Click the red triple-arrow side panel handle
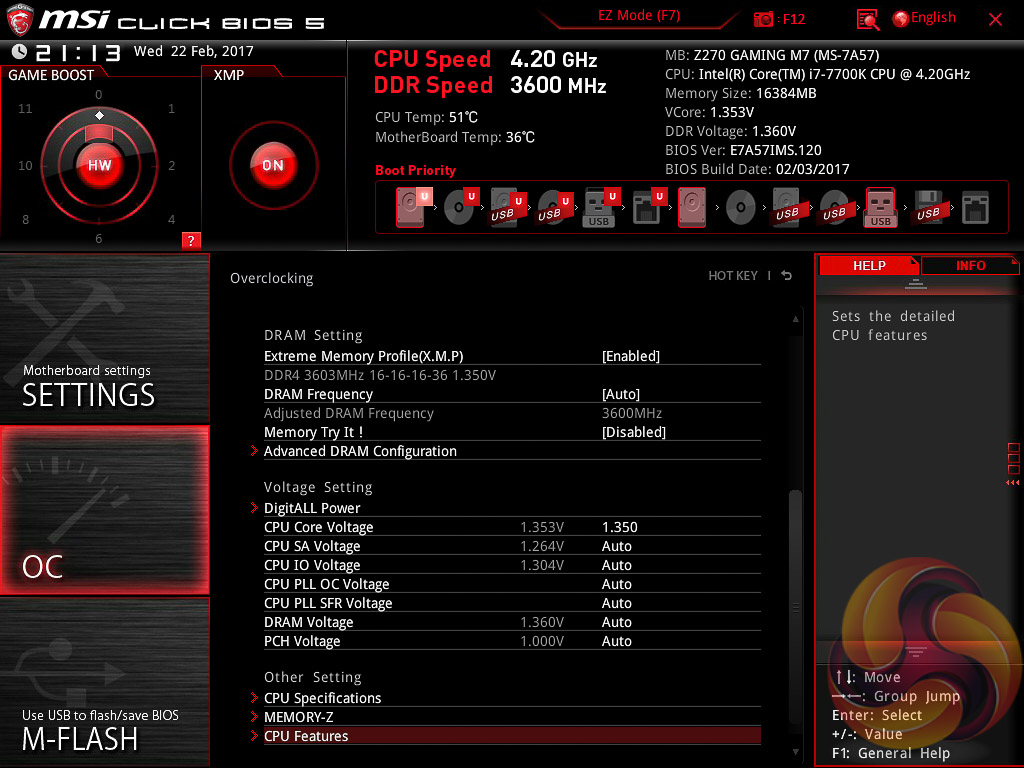The image size is (1024, 768). [1012, 483]
